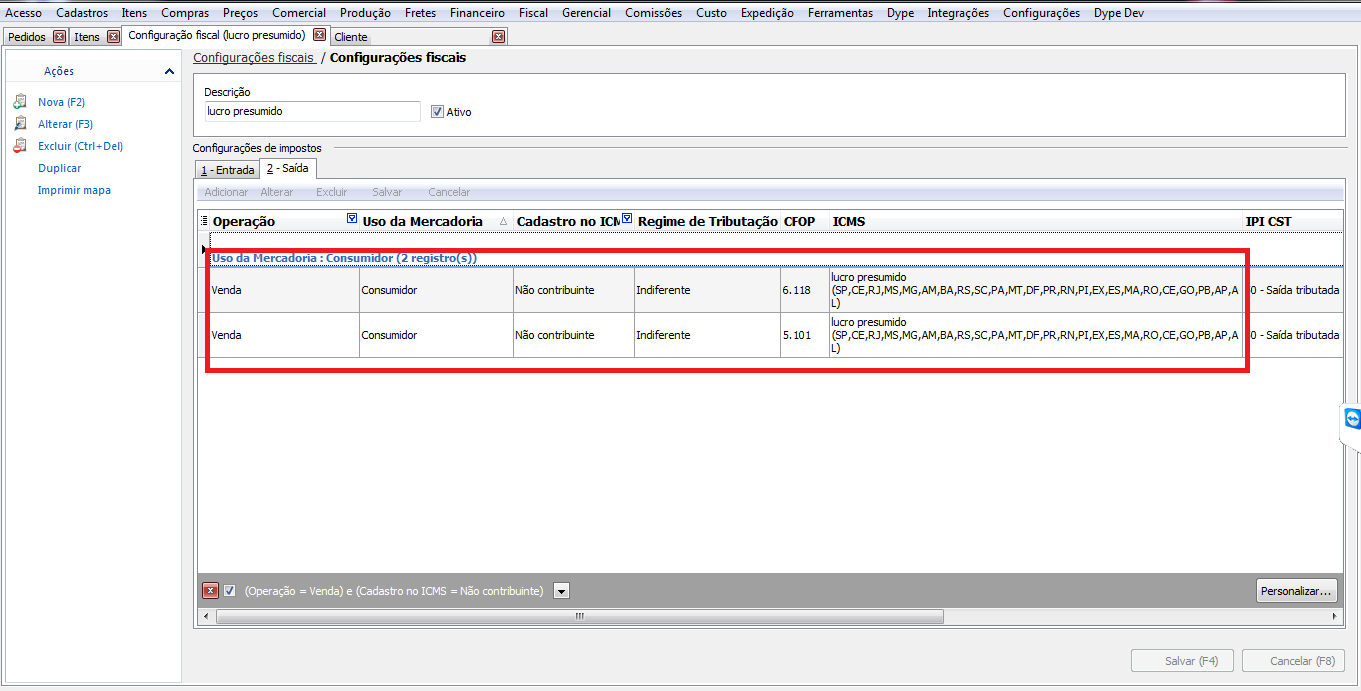This screenshot has width=1361, height=691.
Task: Collapse the Ações panel chevron
Action: point(170,72)
